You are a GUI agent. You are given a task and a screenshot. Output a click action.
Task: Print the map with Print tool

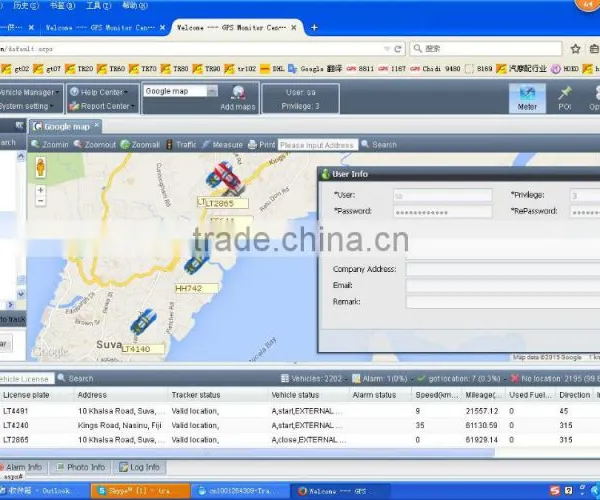click(x=261, y=145)
